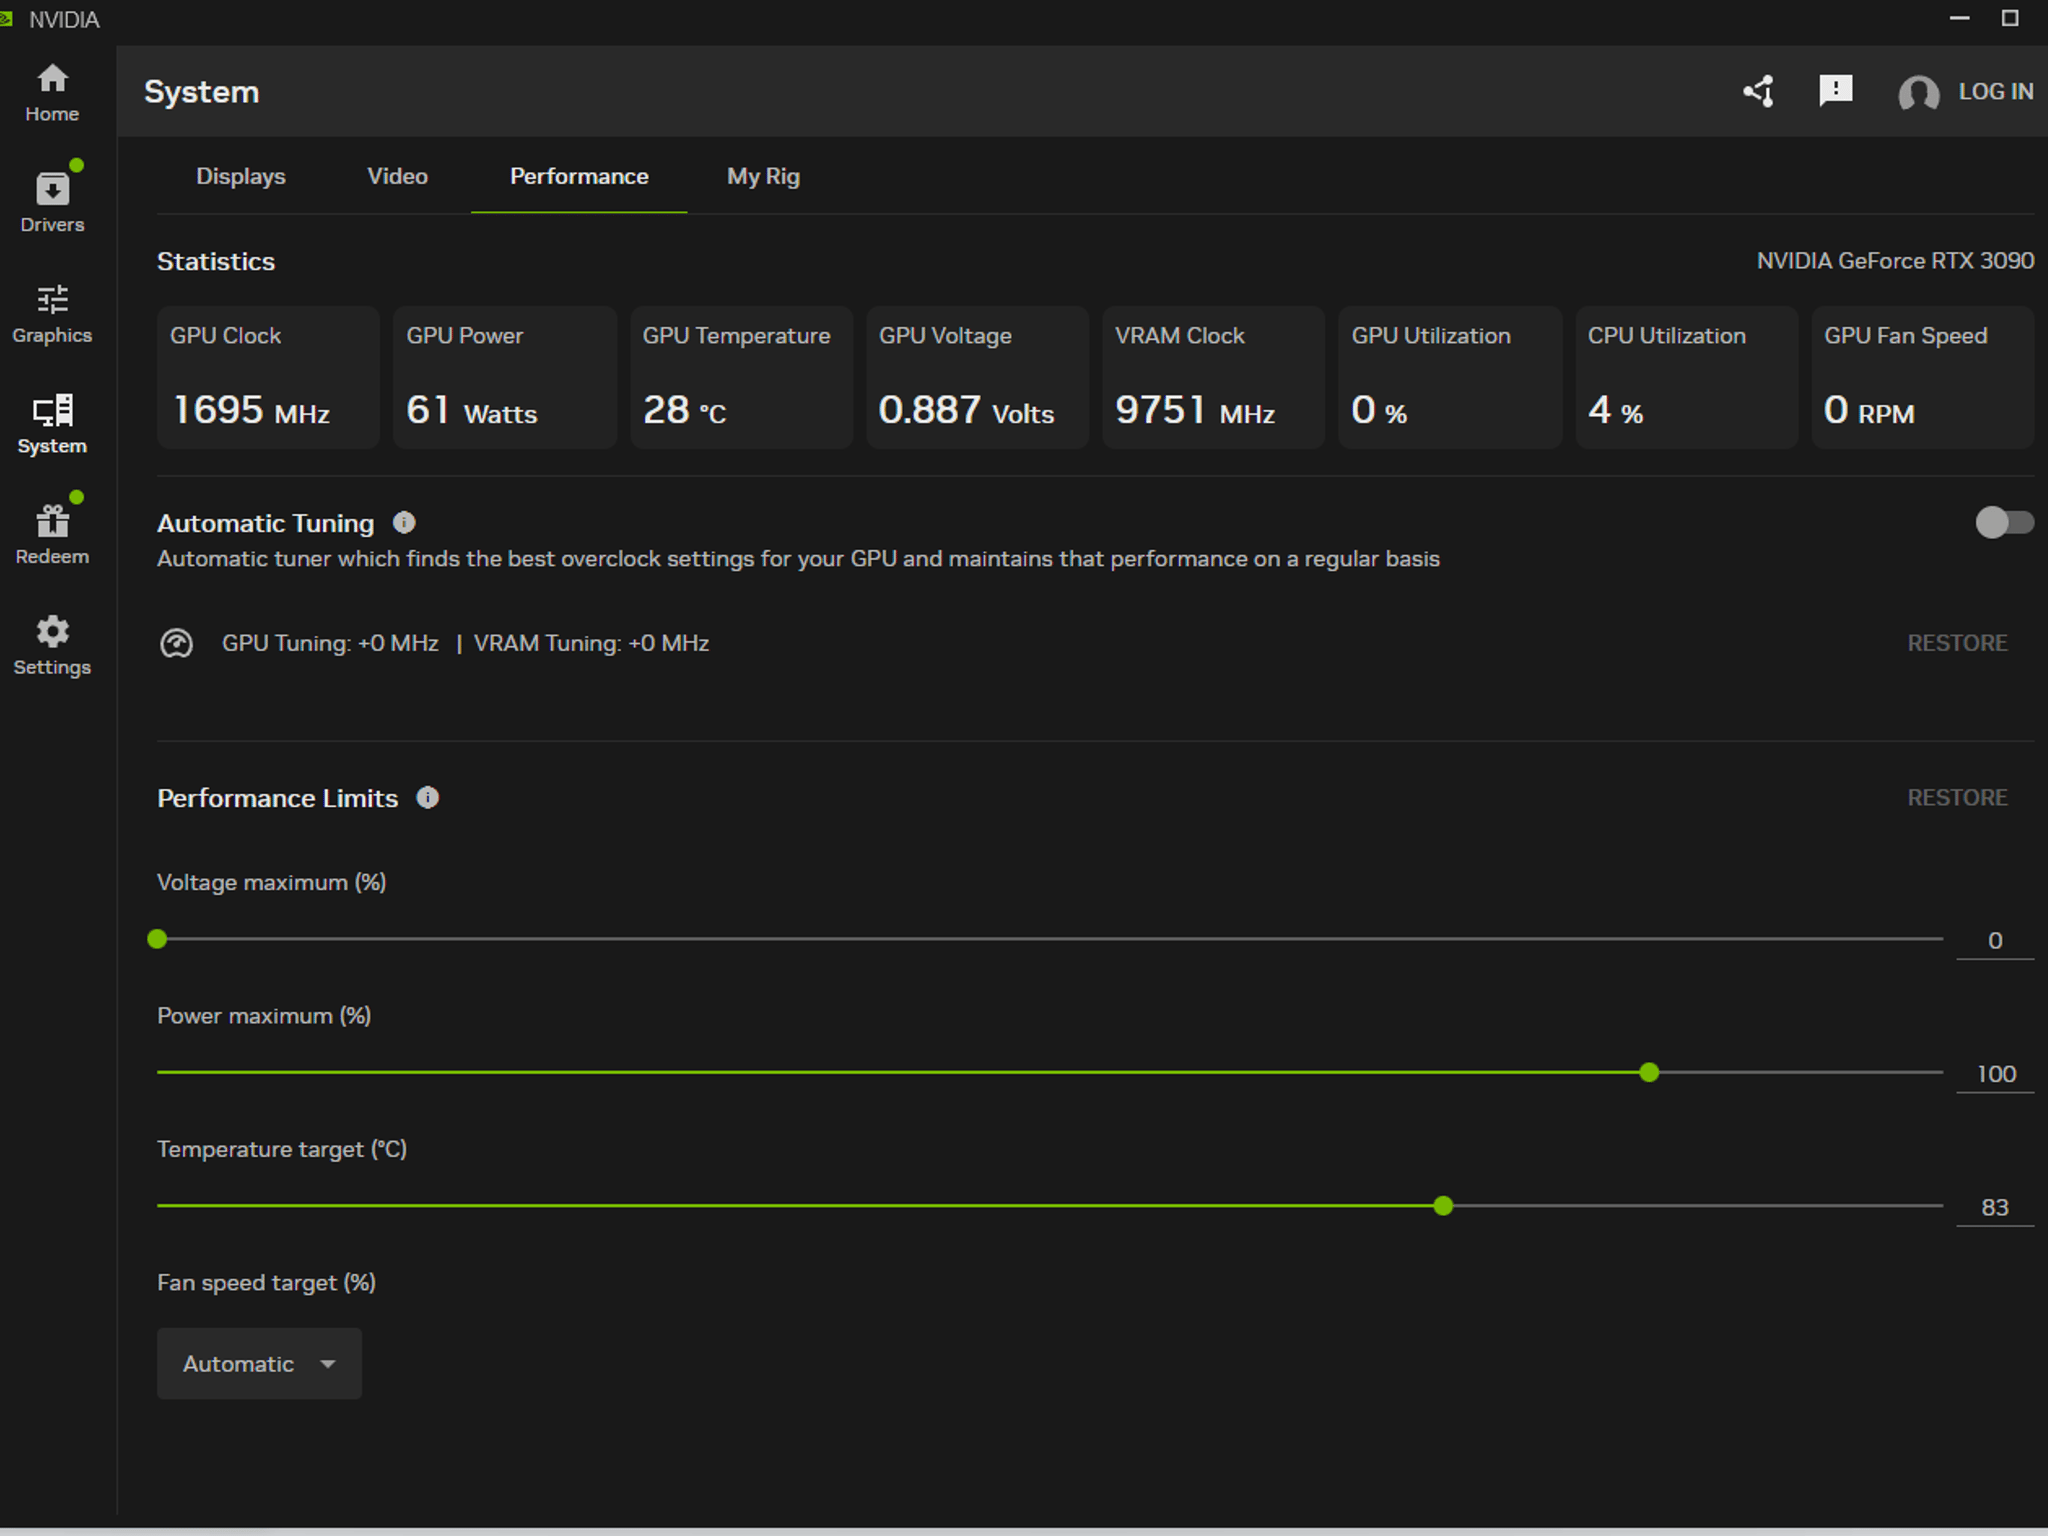Click the Fan speed target (%) label
The image size is (2048, 1536).
[x=266, y=1282]
